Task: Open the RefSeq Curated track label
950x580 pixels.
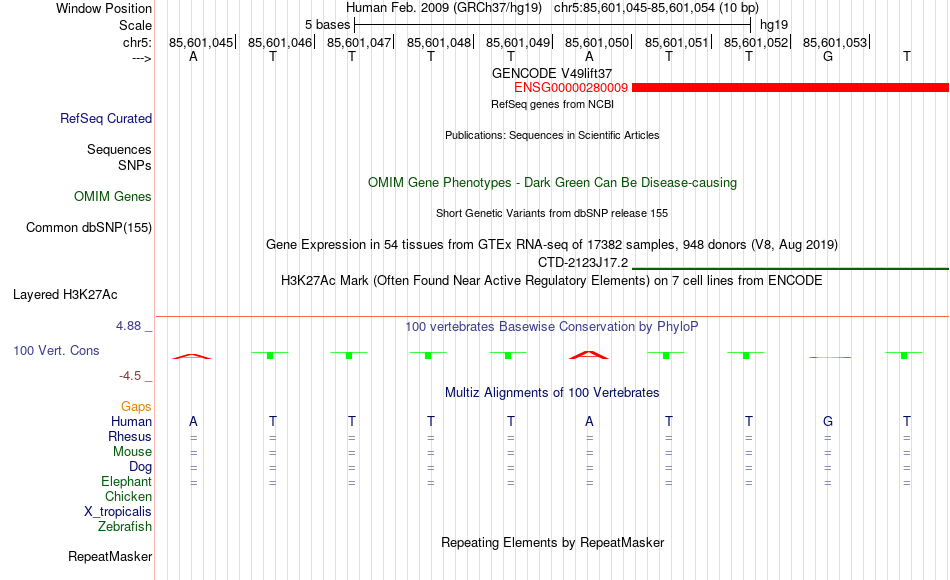Action: pos(106,119)
